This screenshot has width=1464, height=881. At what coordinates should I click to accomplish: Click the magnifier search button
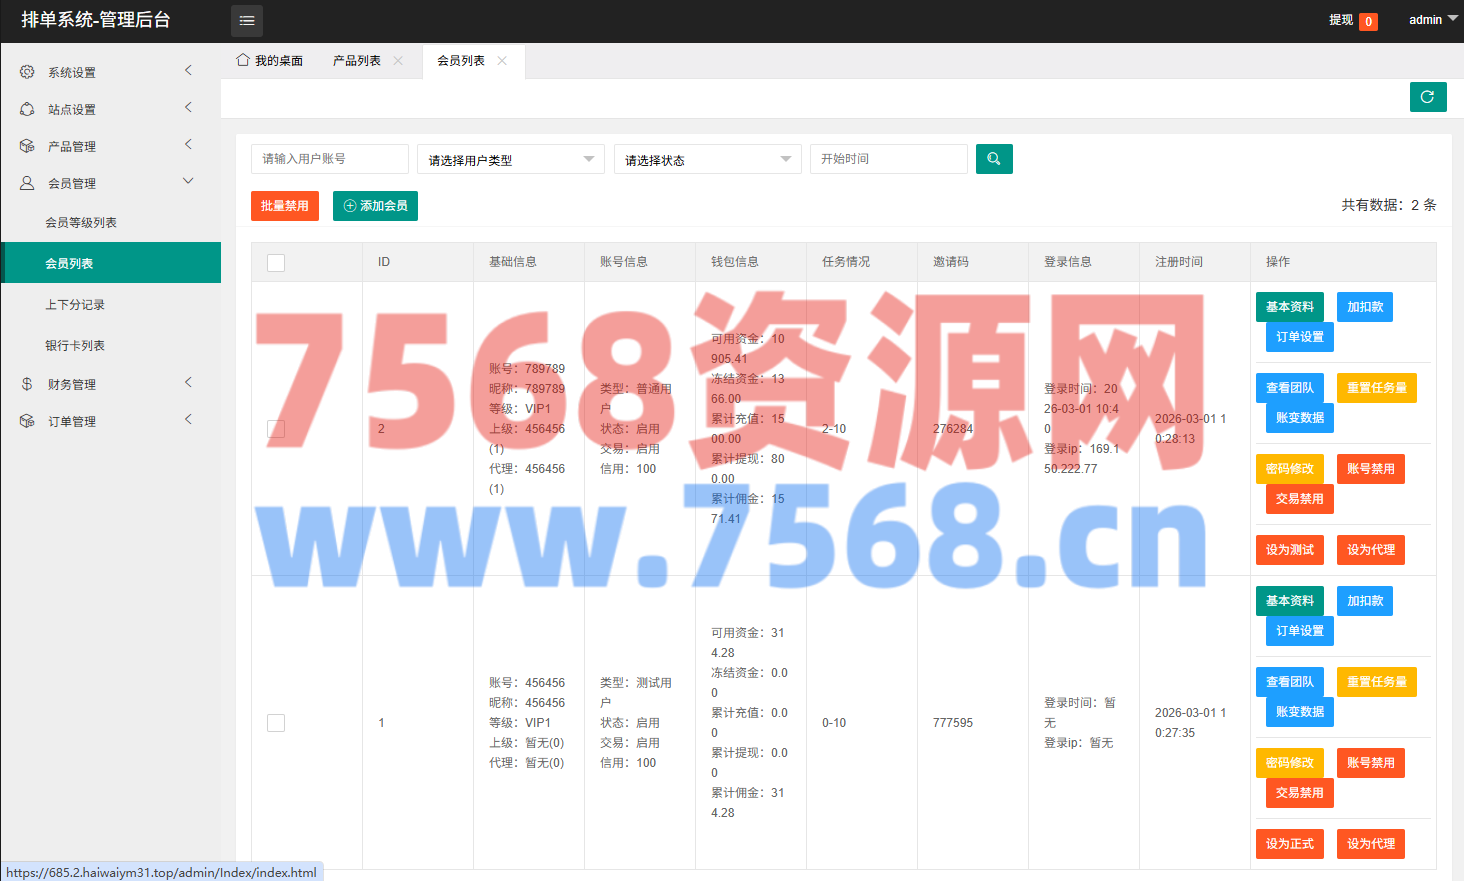[x=993, y=159]
